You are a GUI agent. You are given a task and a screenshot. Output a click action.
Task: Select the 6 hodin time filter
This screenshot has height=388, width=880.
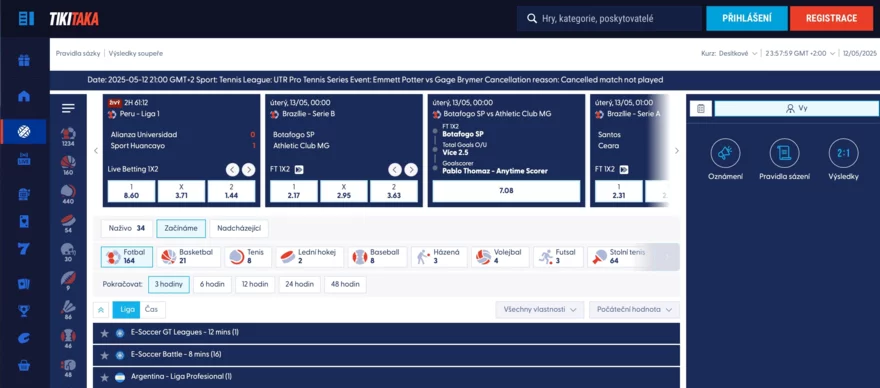pyautogui.click(x=212, y=284)
